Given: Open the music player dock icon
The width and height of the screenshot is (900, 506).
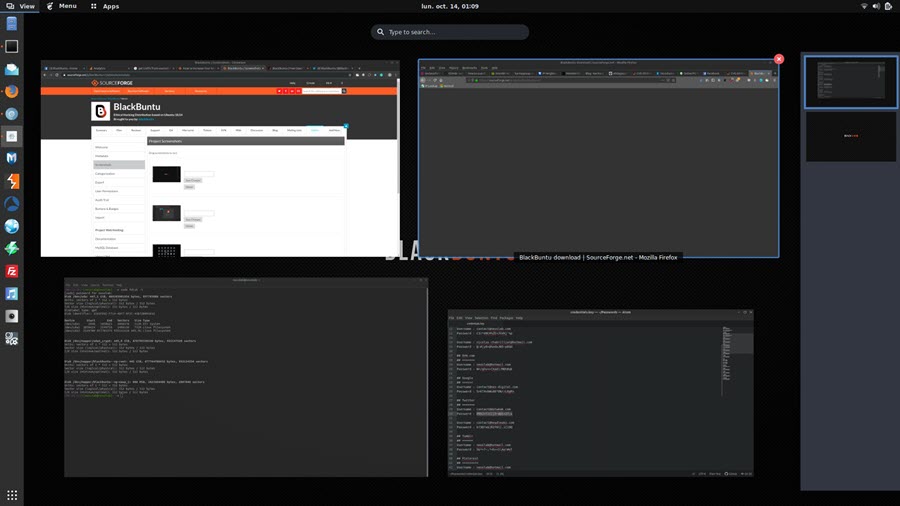Looking at the screenshot, I should point(11,293).
